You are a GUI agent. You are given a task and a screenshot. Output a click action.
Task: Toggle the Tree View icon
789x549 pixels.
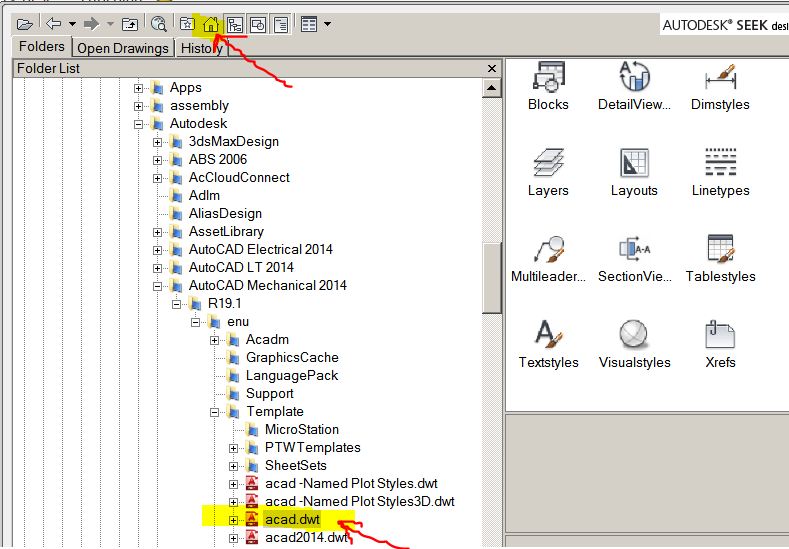pyautogui.click(x=235, y=24)
